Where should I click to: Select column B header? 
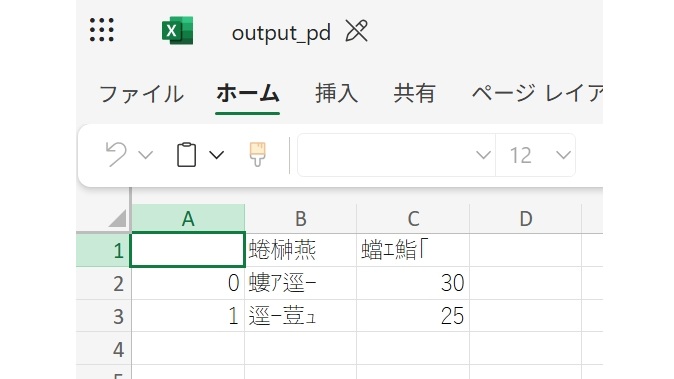point(300,219)
